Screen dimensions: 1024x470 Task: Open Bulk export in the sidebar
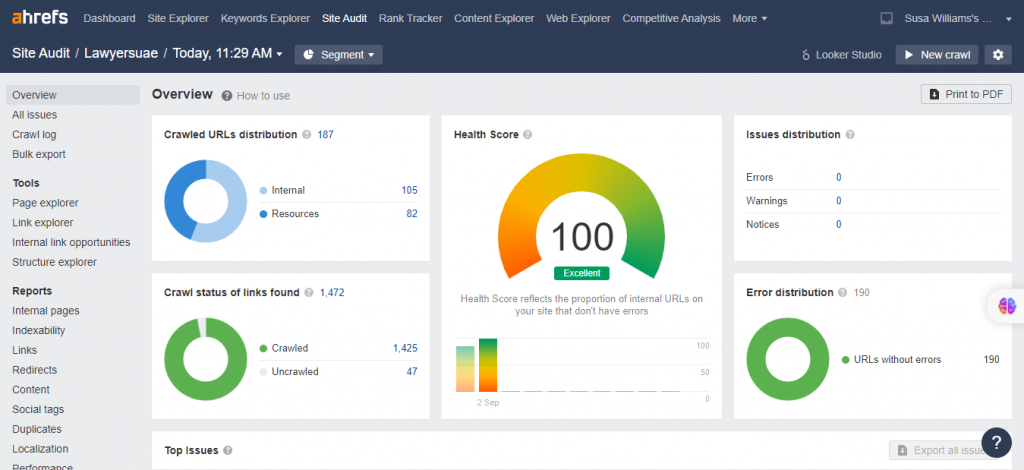tap(39, 154)
